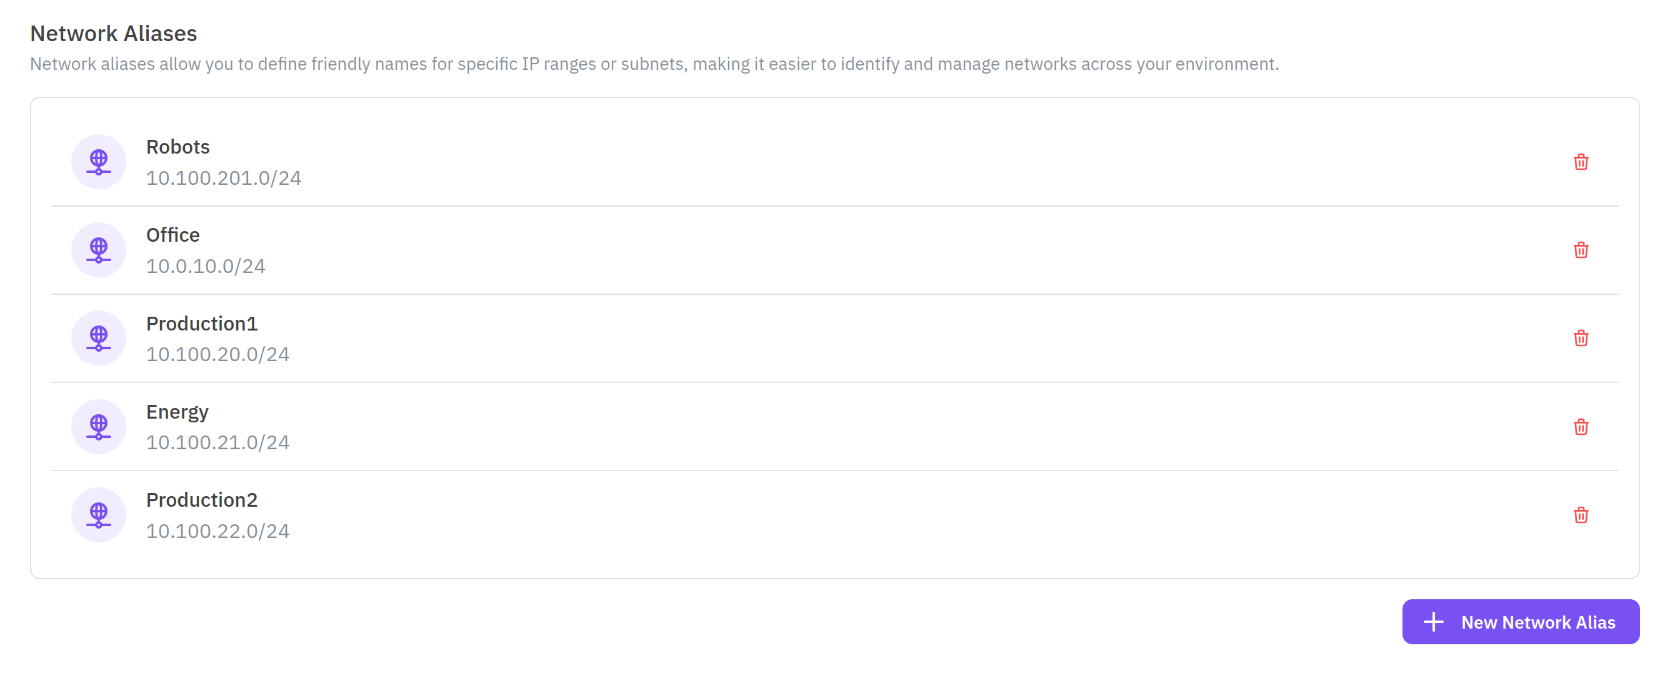Click the 10.0.10.0/24 subnet text
1677x680 pixels.
click(205, 266)
